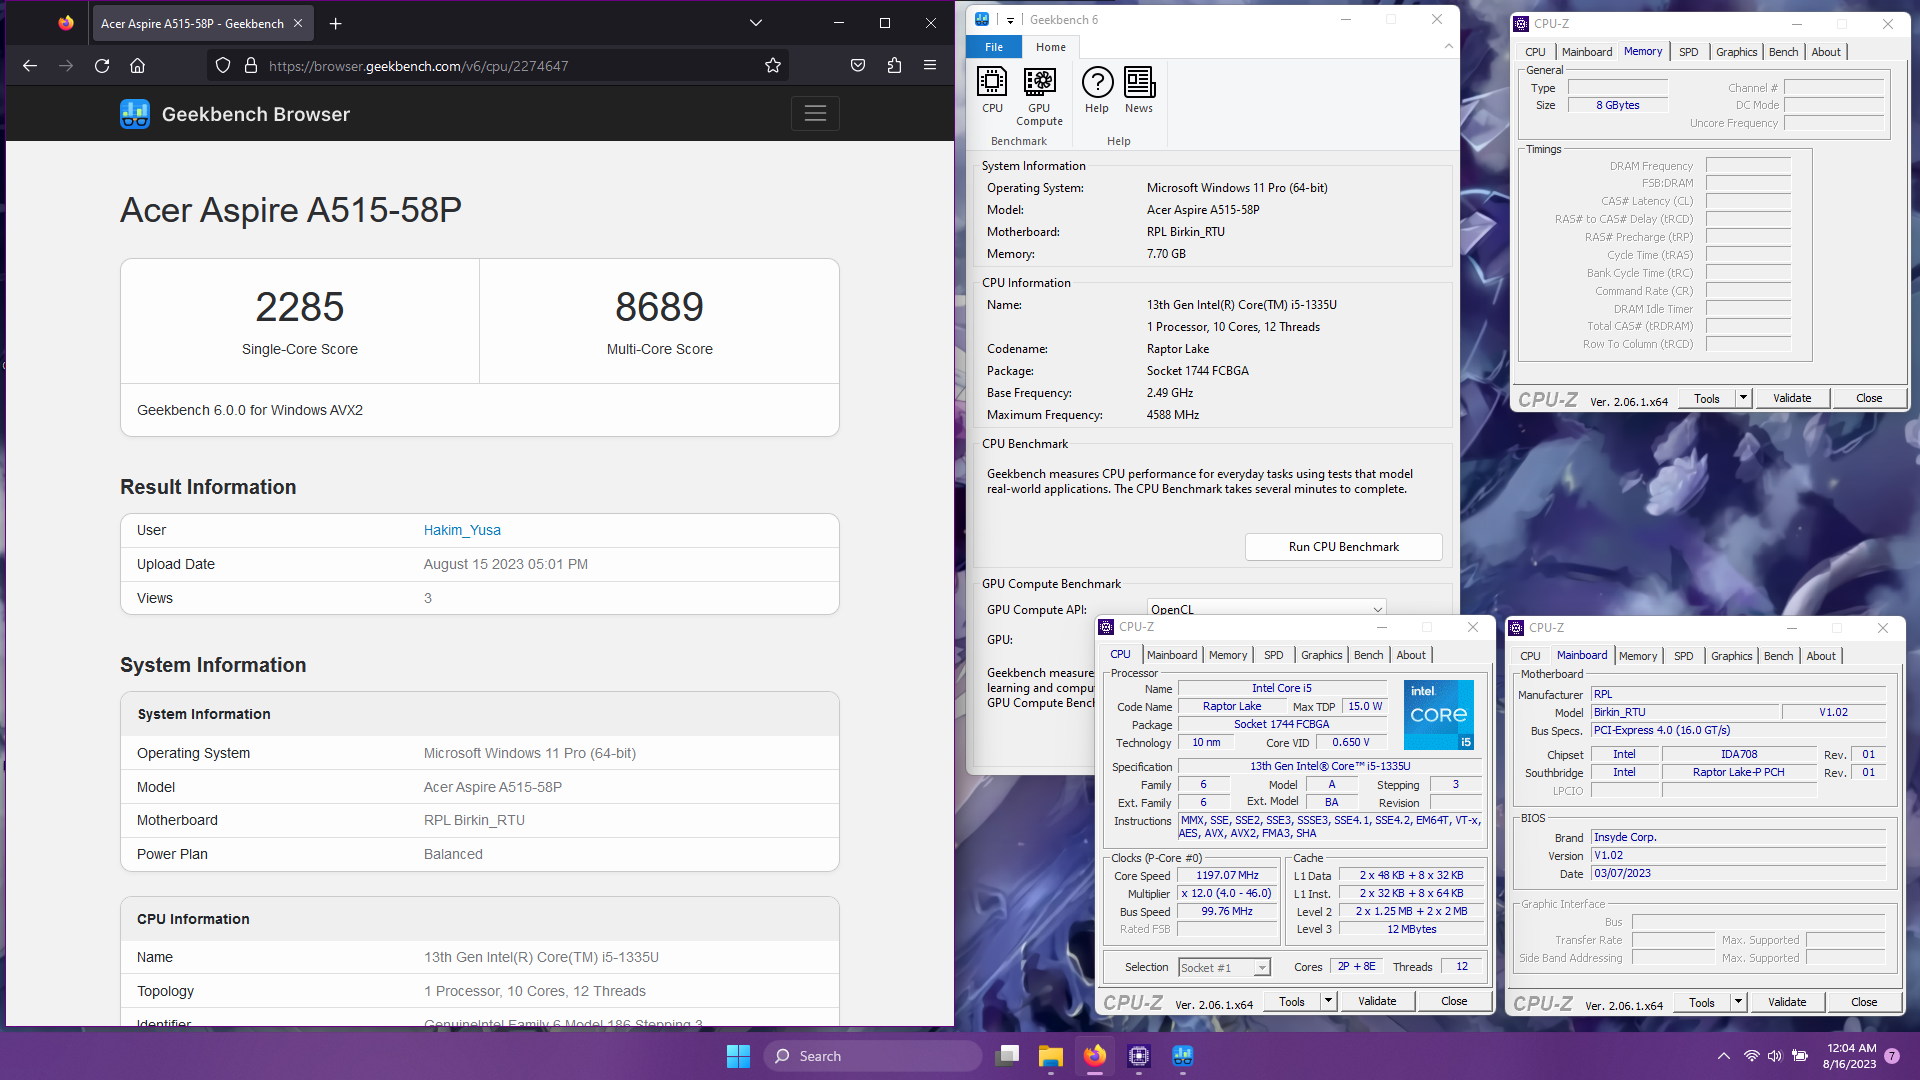1920x1080 pixels.
Task: Open the CPU benchmark icon in Geekbench ribbon
Action: point(992,90)
